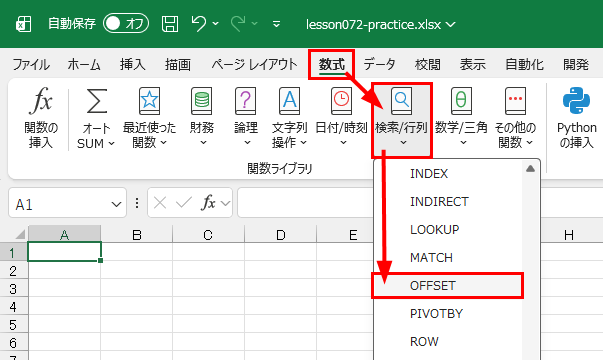The height and width of the screenshot is (360, 603).
Task: Select column A header
Action: click(64, 234)
